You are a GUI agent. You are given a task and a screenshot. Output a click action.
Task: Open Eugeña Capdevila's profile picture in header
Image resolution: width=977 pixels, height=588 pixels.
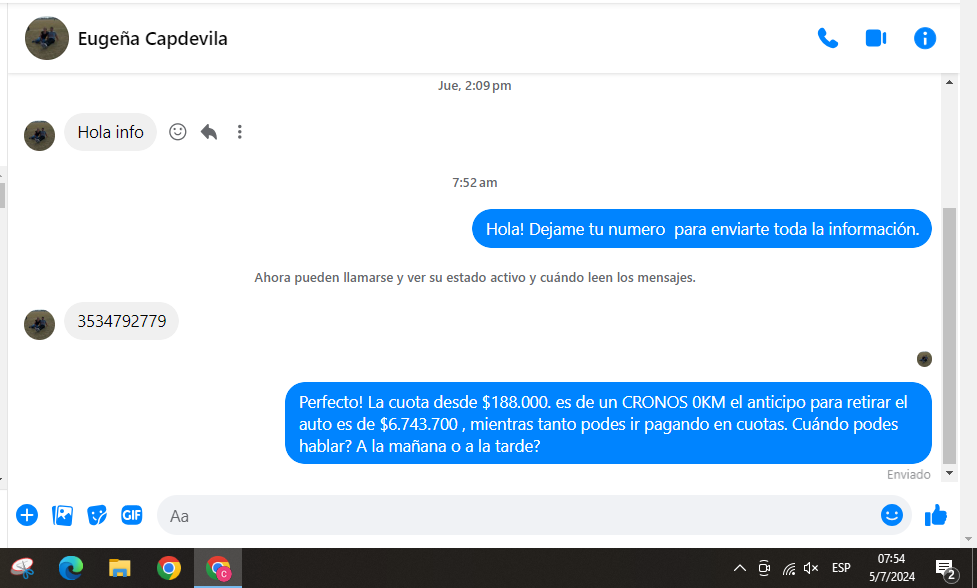pyautogui.click(x=47, y=38)
